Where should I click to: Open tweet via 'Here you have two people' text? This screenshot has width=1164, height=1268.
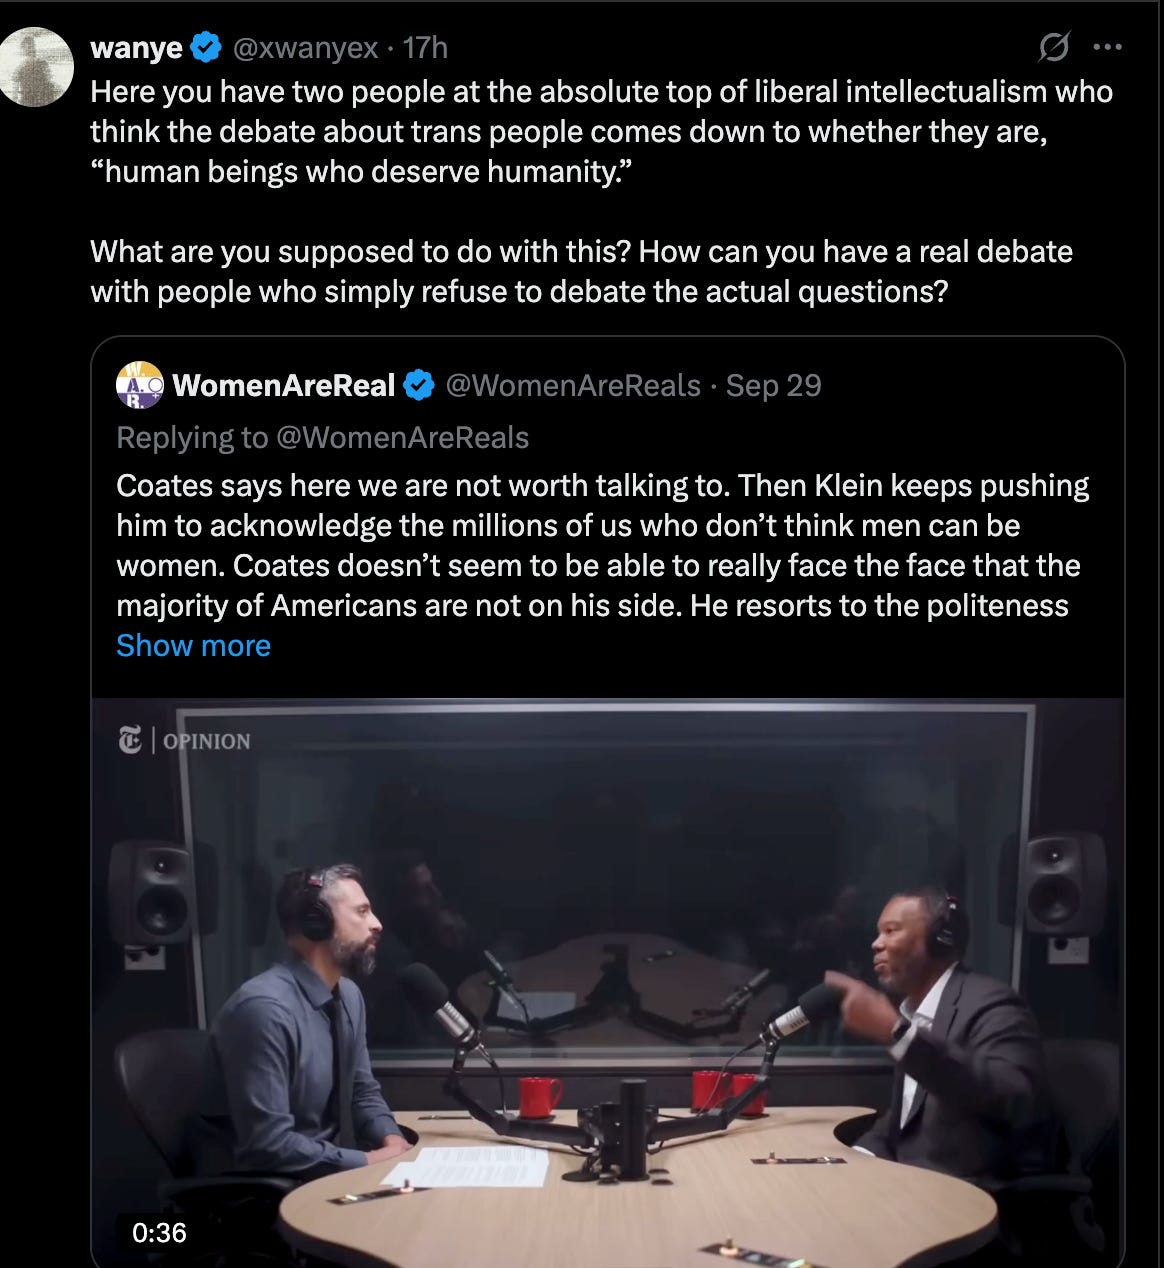click(601, 132)
